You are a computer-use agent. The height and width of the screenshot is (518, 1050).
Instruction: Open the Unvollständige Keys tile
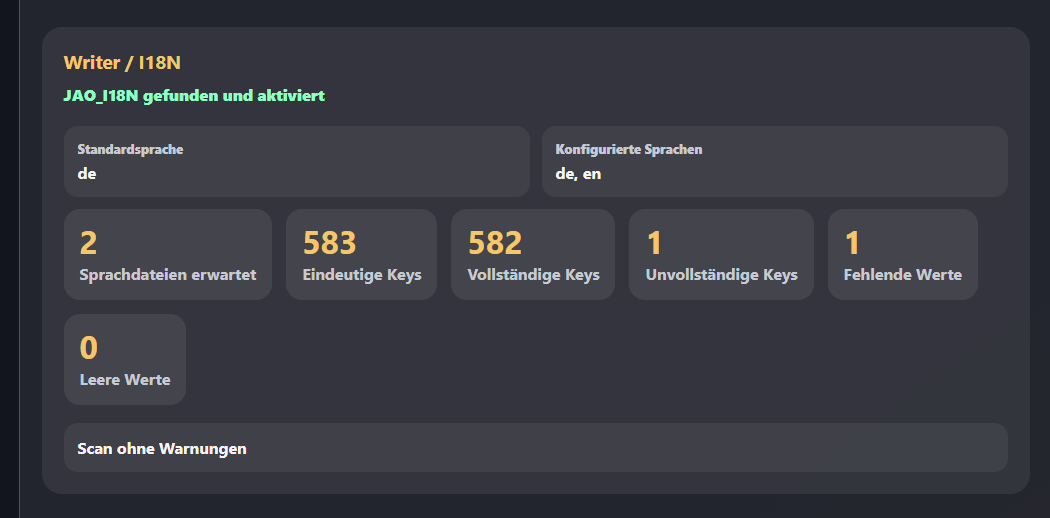click(x=721, y=254)
